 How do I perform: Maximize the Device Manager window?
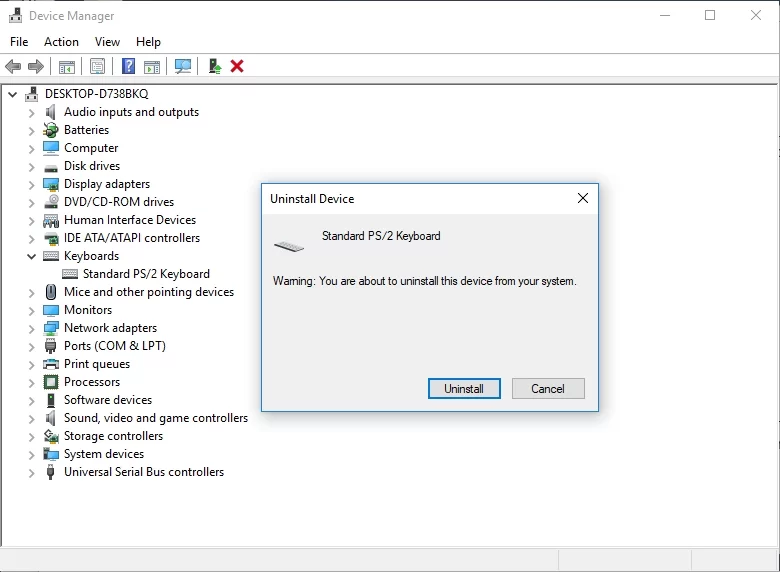point(710,15)
